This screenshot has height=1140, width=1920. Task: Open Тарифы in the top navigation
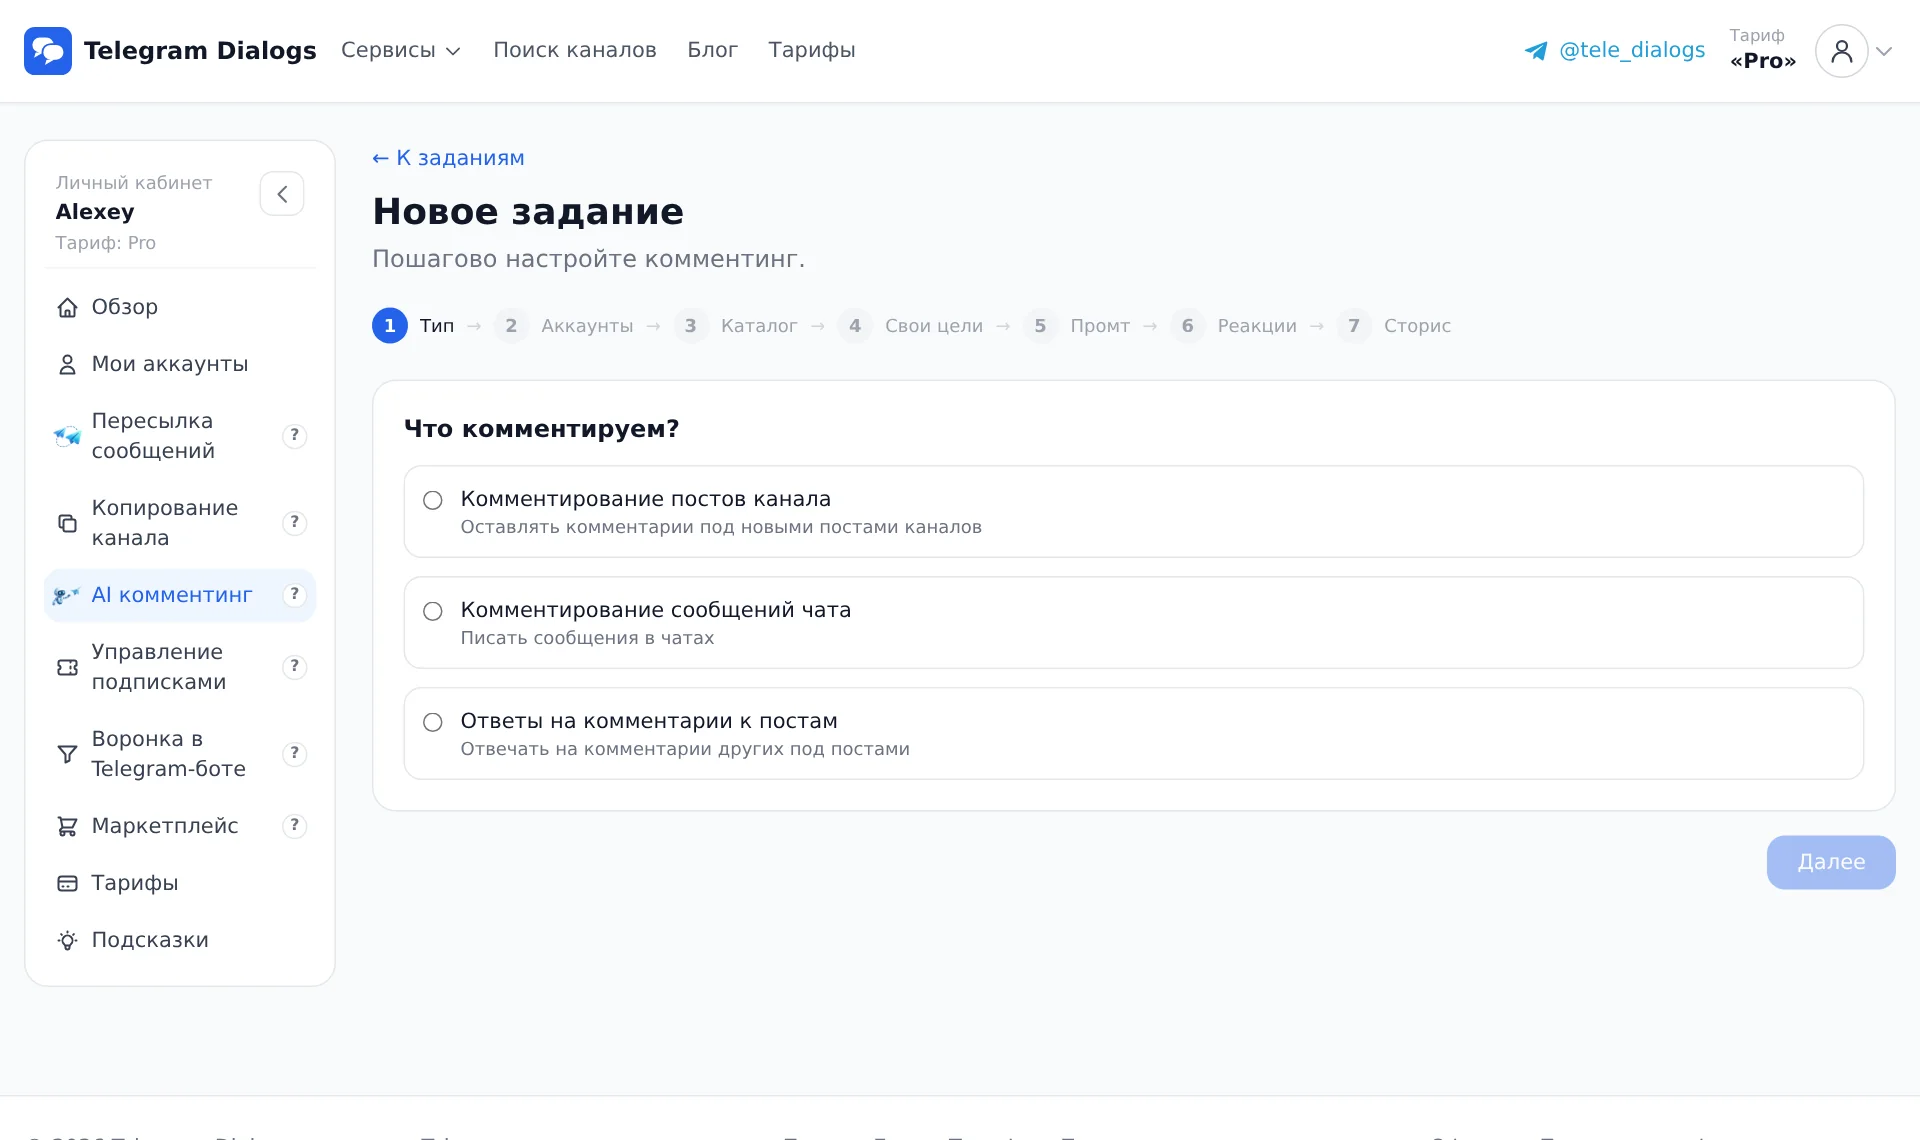click(812, 50)
